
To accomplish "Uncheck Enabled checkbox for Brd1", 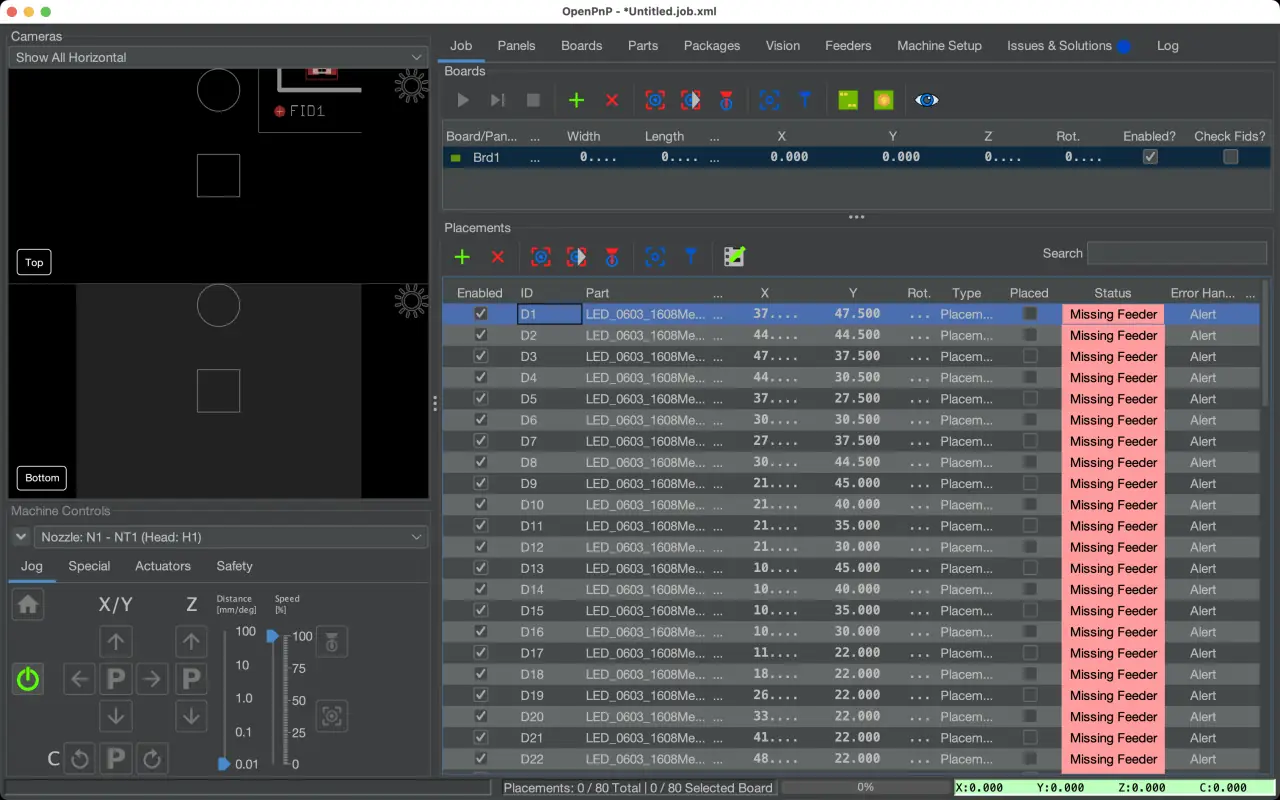I will point(1150,157).
